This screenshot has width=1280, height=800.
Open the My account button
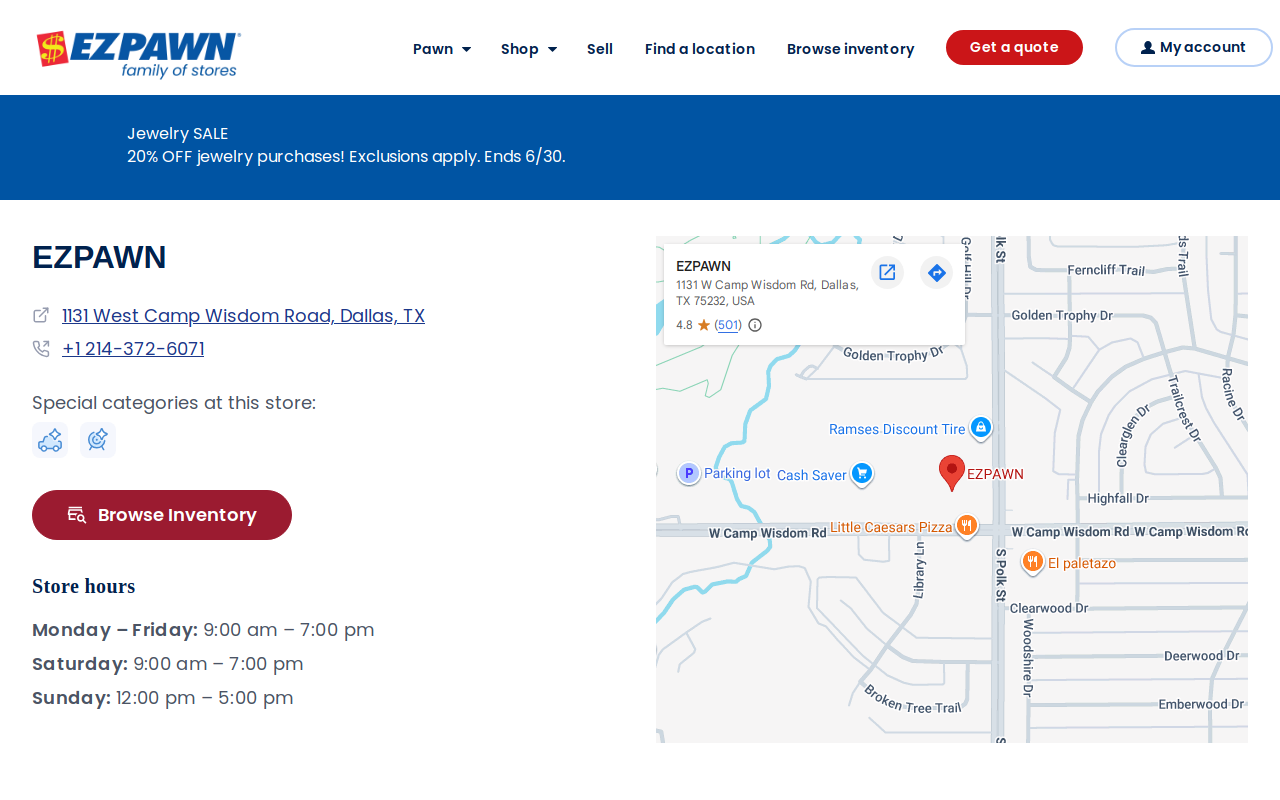click(1194, 47)
